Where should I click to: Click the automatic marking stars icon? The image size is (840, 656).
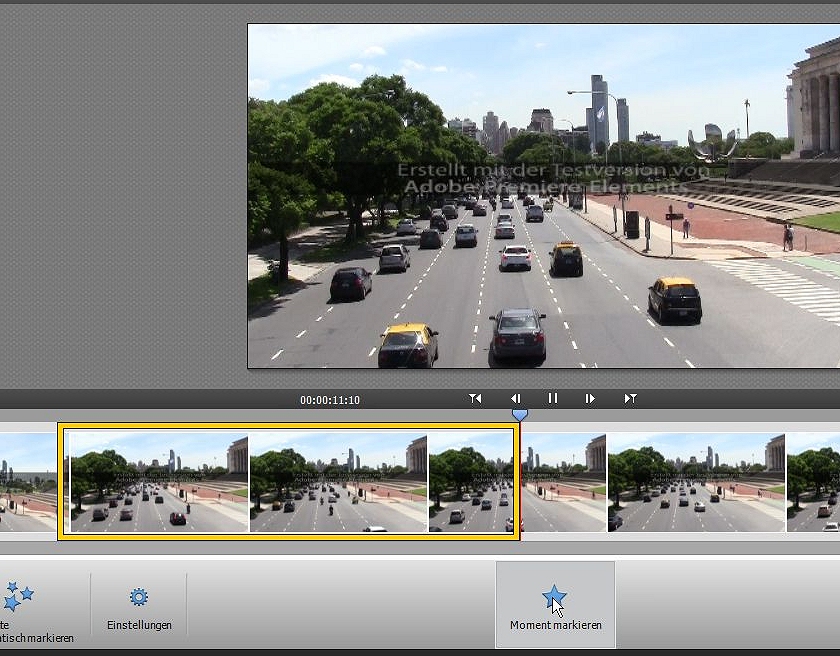(17, 596)
